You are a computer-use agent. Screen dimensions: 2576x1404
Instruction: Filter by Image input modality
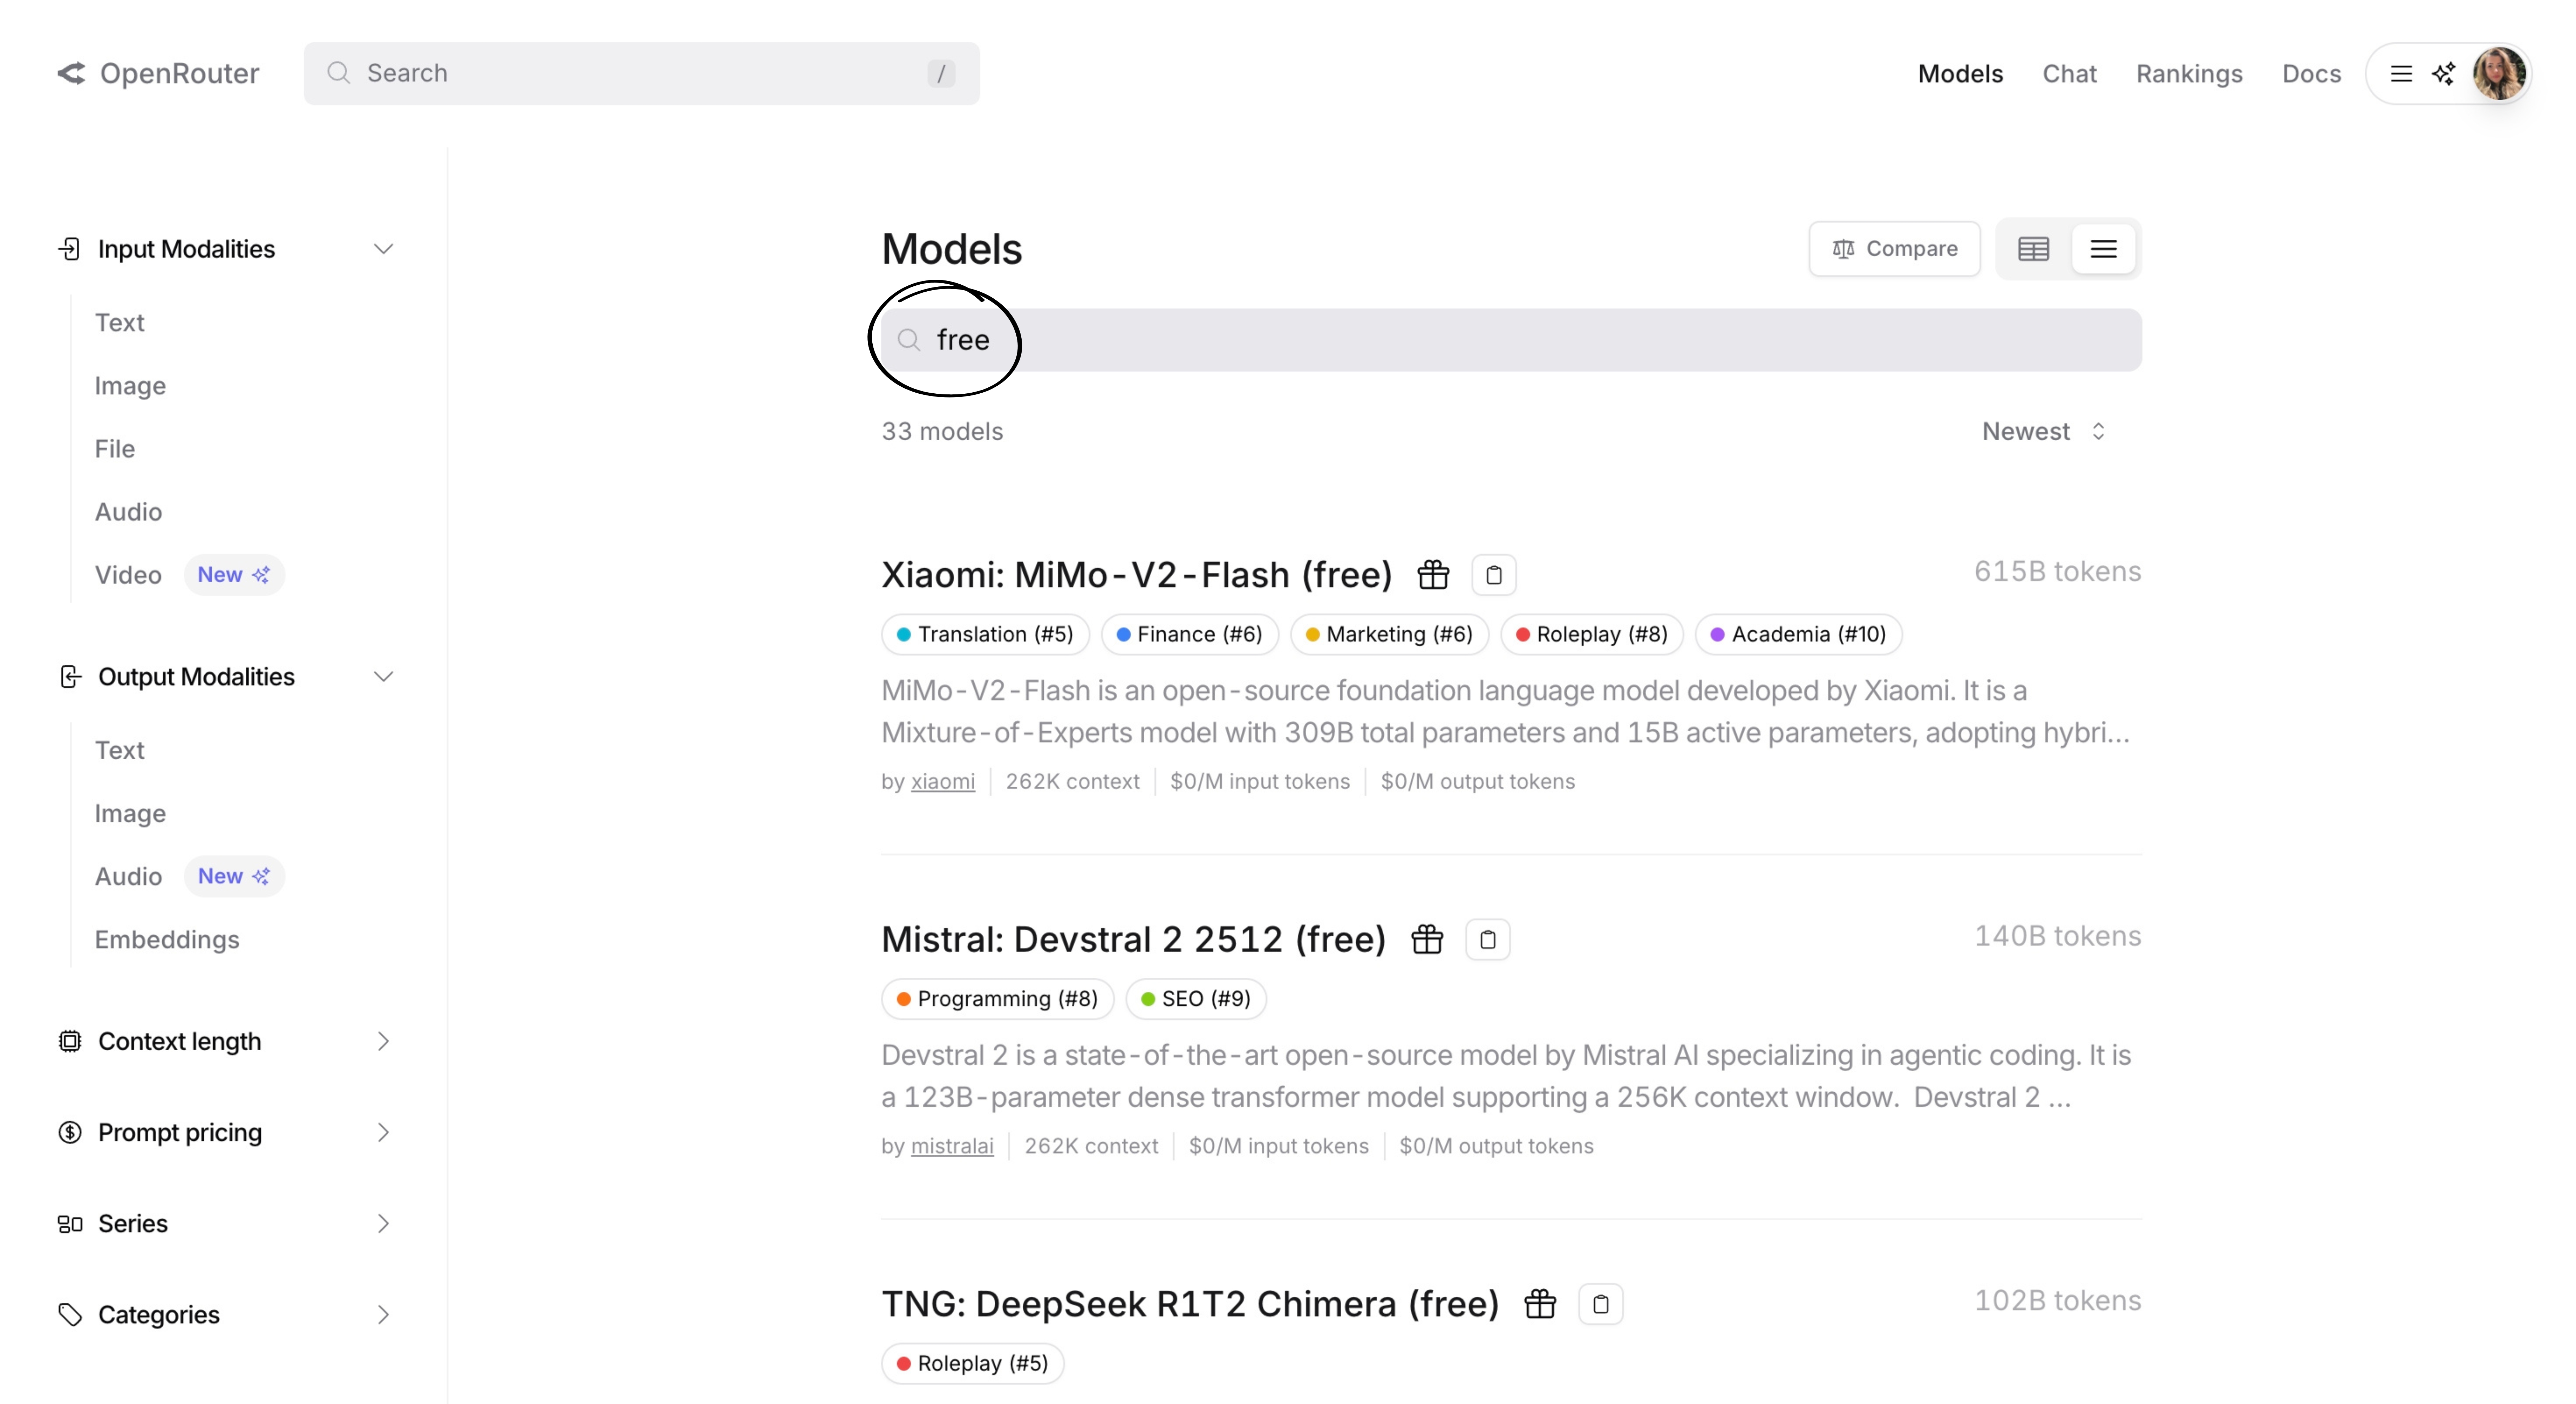click(130, 386)
